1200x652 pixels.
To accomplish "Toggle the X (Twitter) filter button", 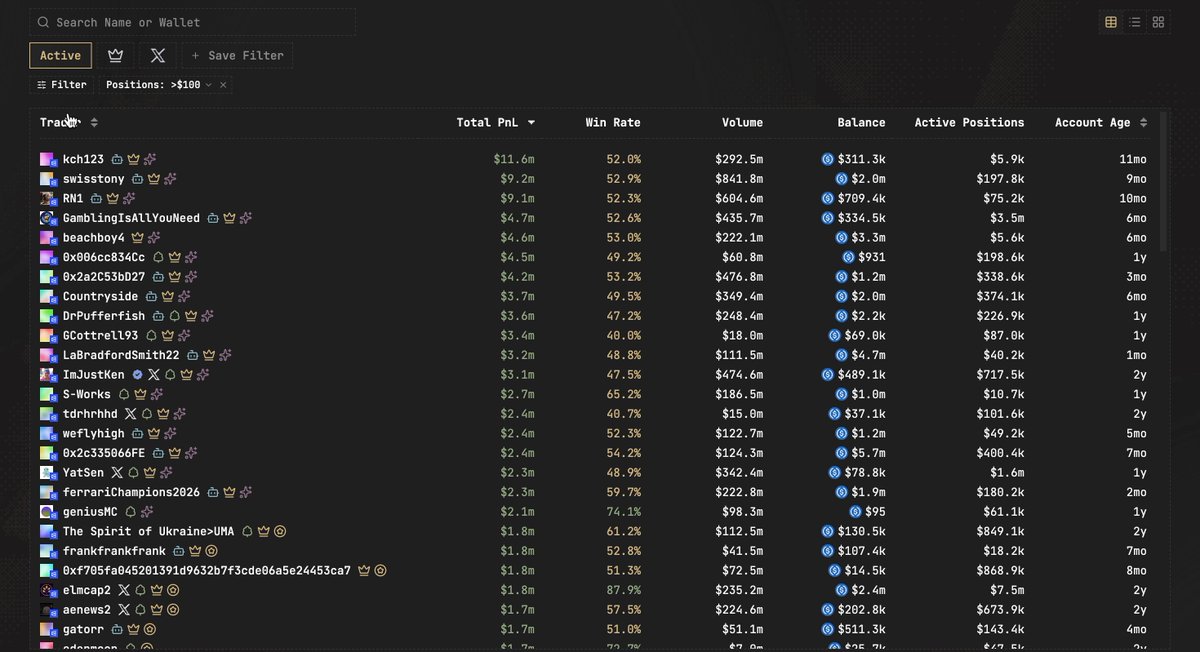I will coord(157,56).
